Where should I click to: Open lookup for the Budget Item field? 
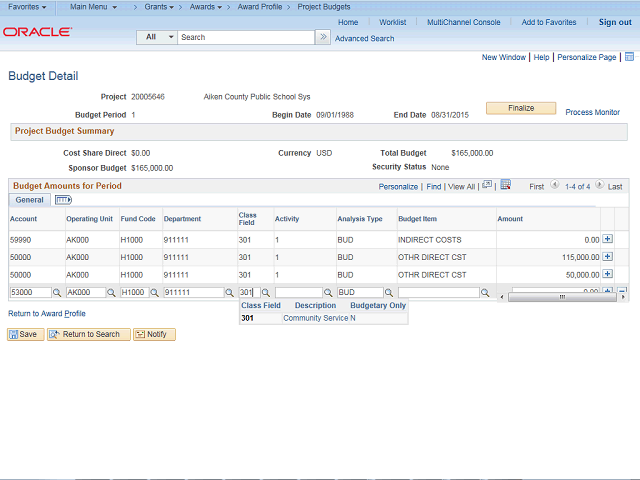click(484, 293)
